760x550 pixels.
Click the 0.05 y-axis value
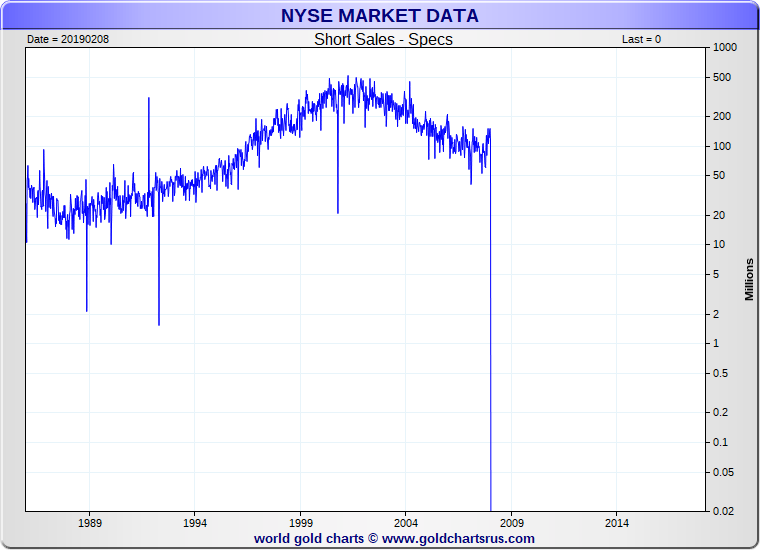(x=723, y=472)
